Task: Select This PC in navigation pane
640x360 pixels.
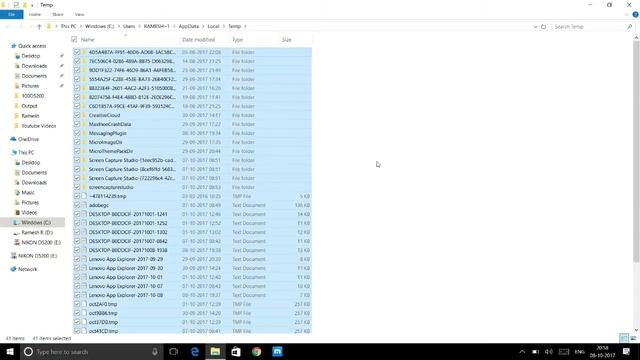Action: [26, 153]
